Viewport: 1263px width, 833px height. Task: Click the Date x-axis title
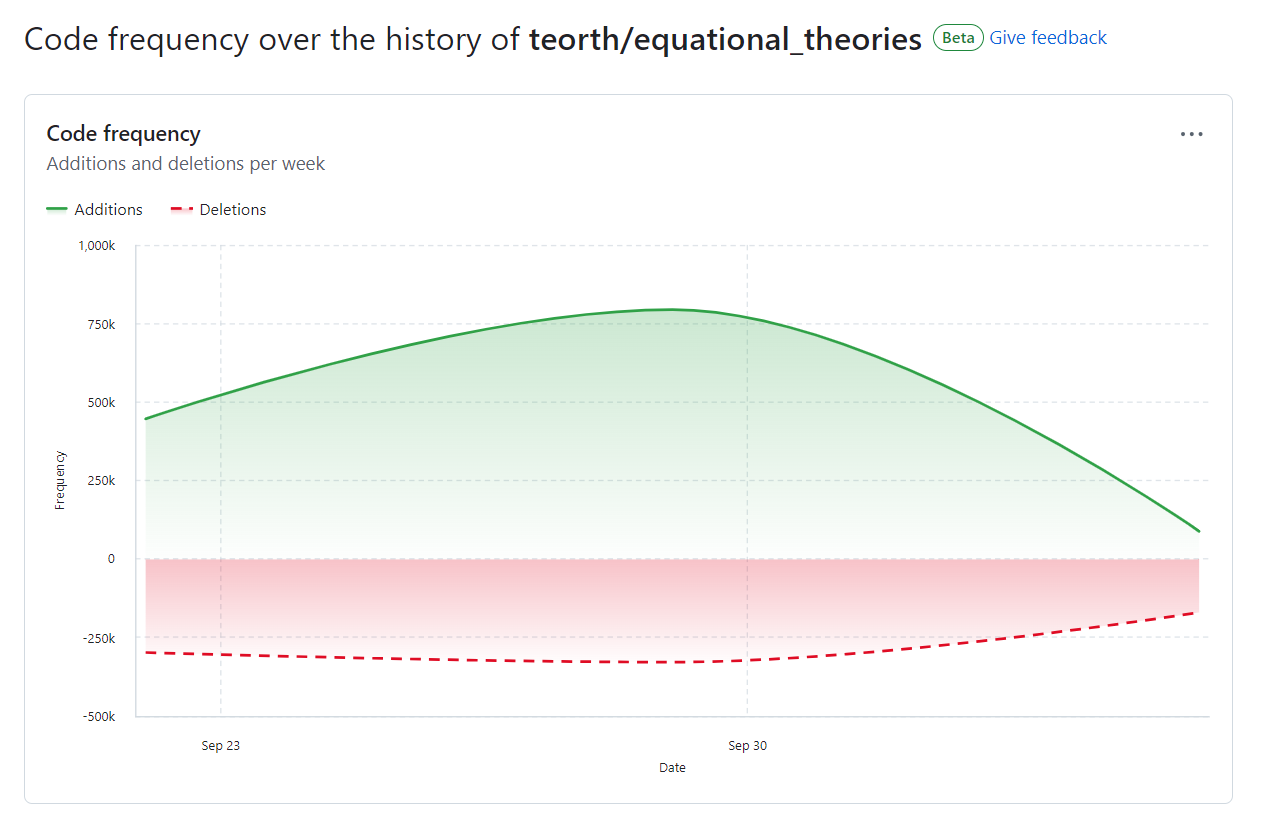pos(672,768)
